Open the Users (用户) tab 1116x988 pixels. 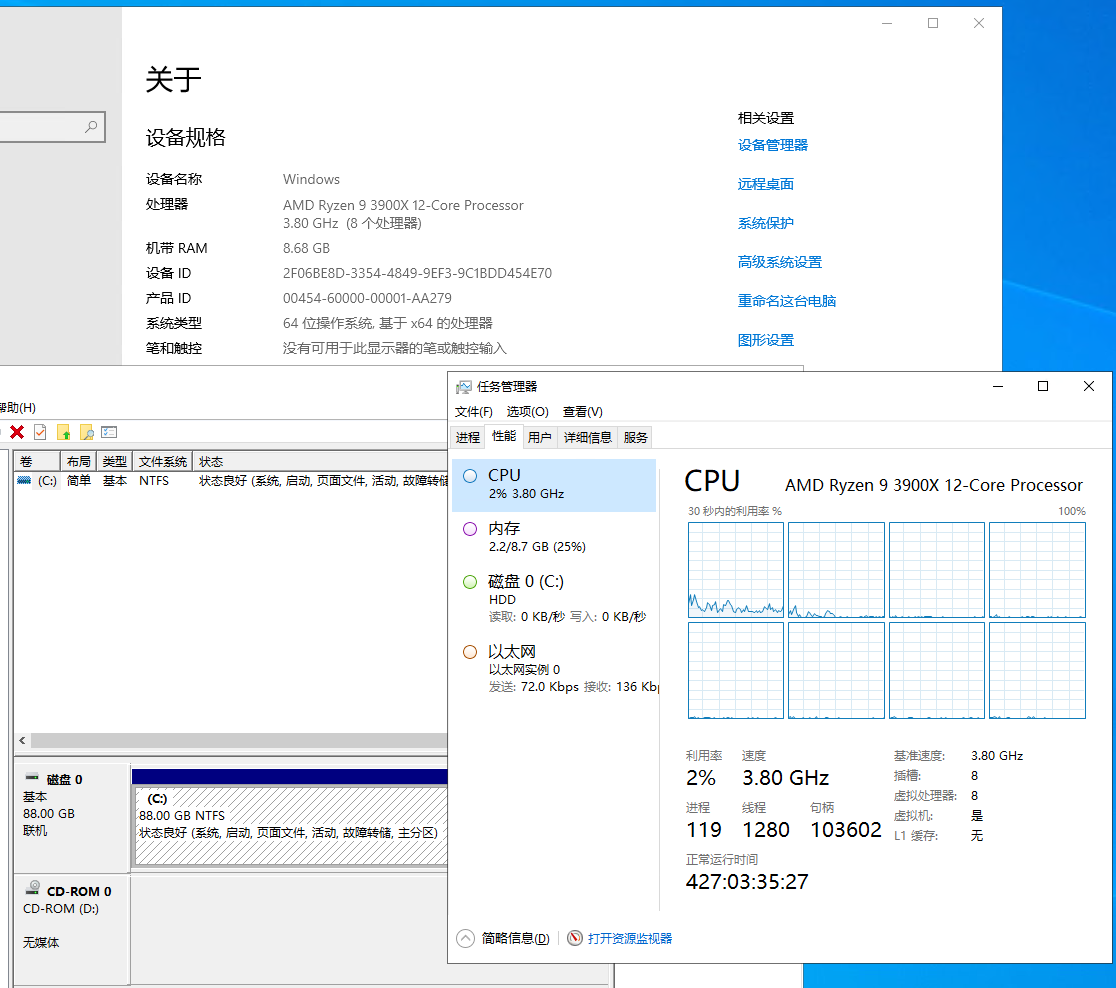pos(539,437)
